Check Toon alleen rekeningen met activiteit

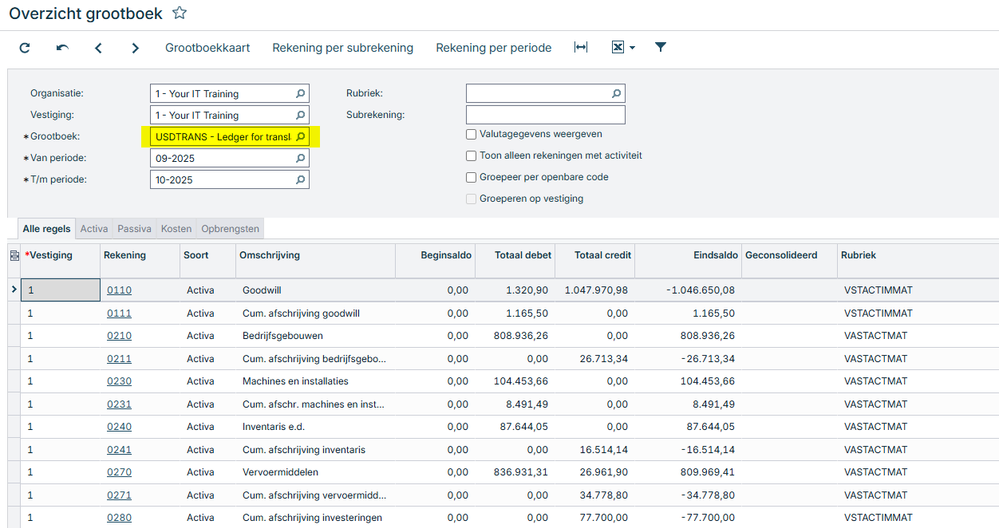pyautogui.click(x=472, y=156)
